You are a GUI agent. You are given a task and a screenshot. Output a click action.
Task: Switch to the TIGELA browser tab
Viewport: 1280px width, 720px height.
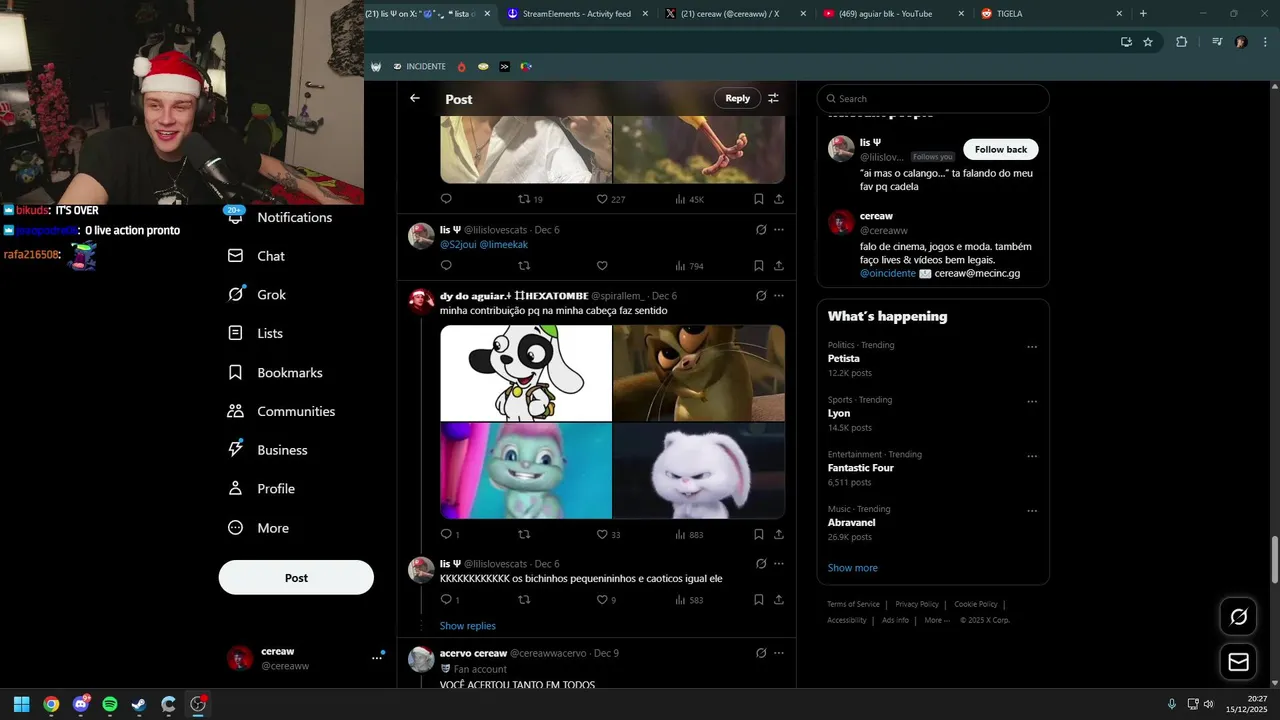[1049, 14]
